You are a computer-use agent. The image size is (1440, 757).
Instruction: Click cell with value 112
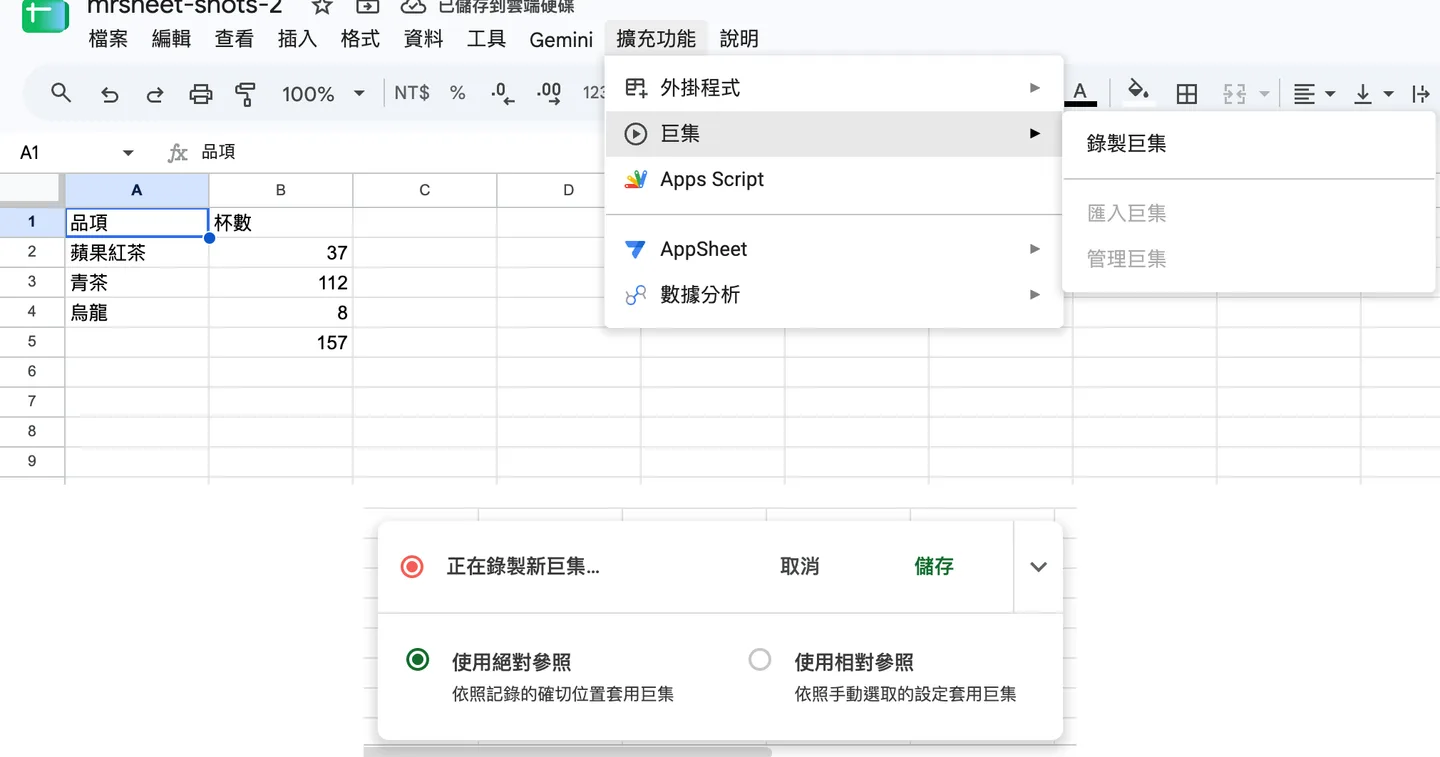(x=281, y=283)
